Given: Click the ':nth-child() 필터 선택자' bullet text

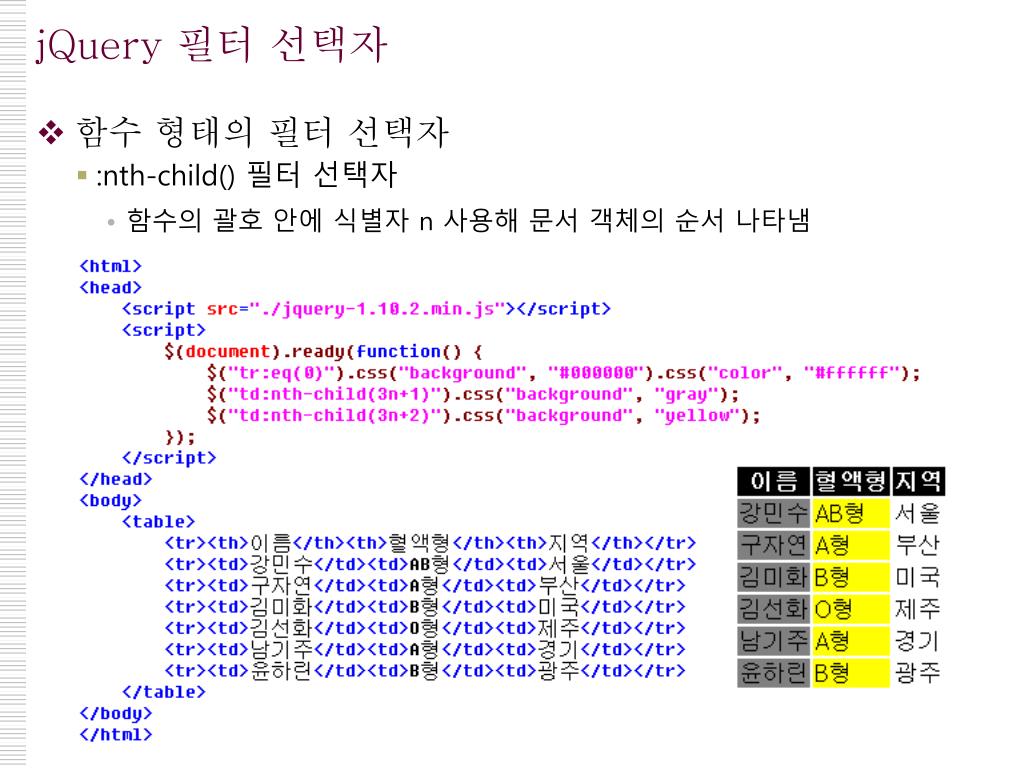Looking at the screenshot, I should (x=246, y=175).
